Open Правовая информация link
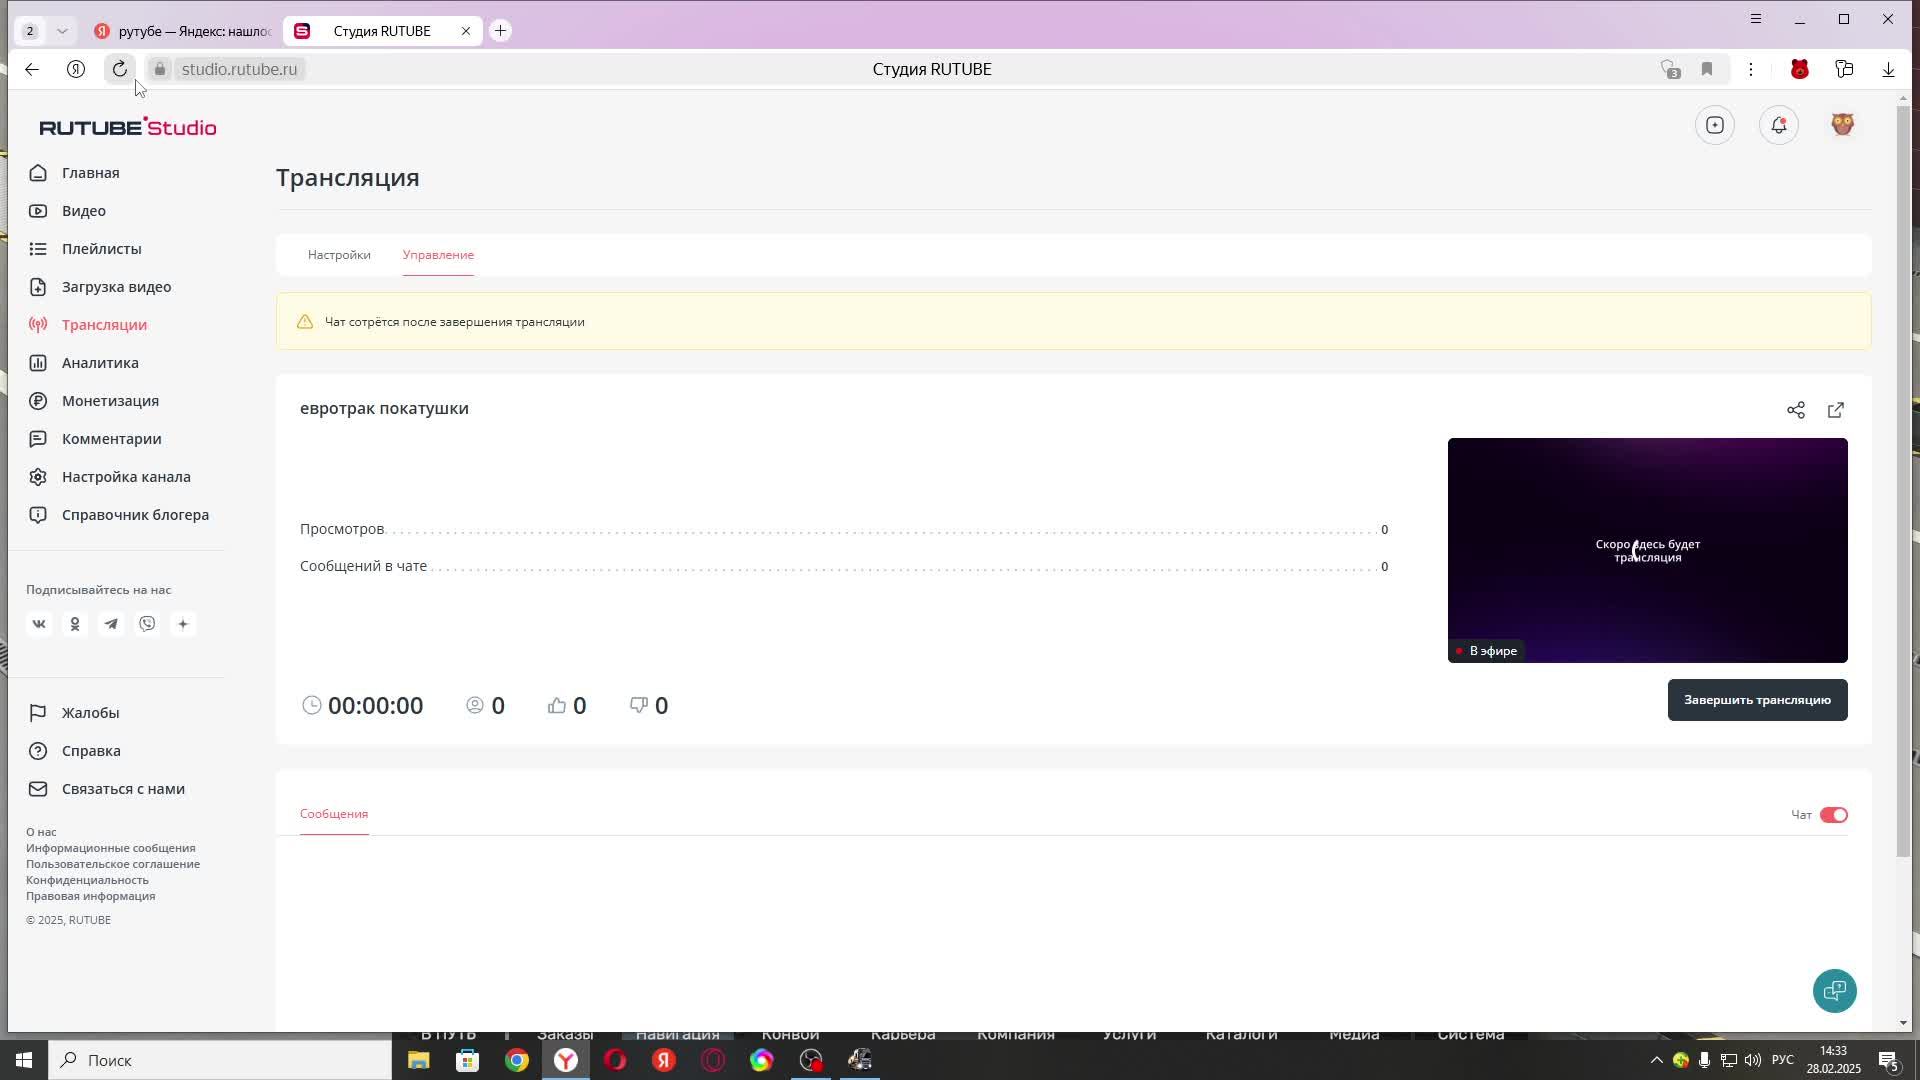The height and width of the screenshot is (1080, 1920). [x=91, y=896]
